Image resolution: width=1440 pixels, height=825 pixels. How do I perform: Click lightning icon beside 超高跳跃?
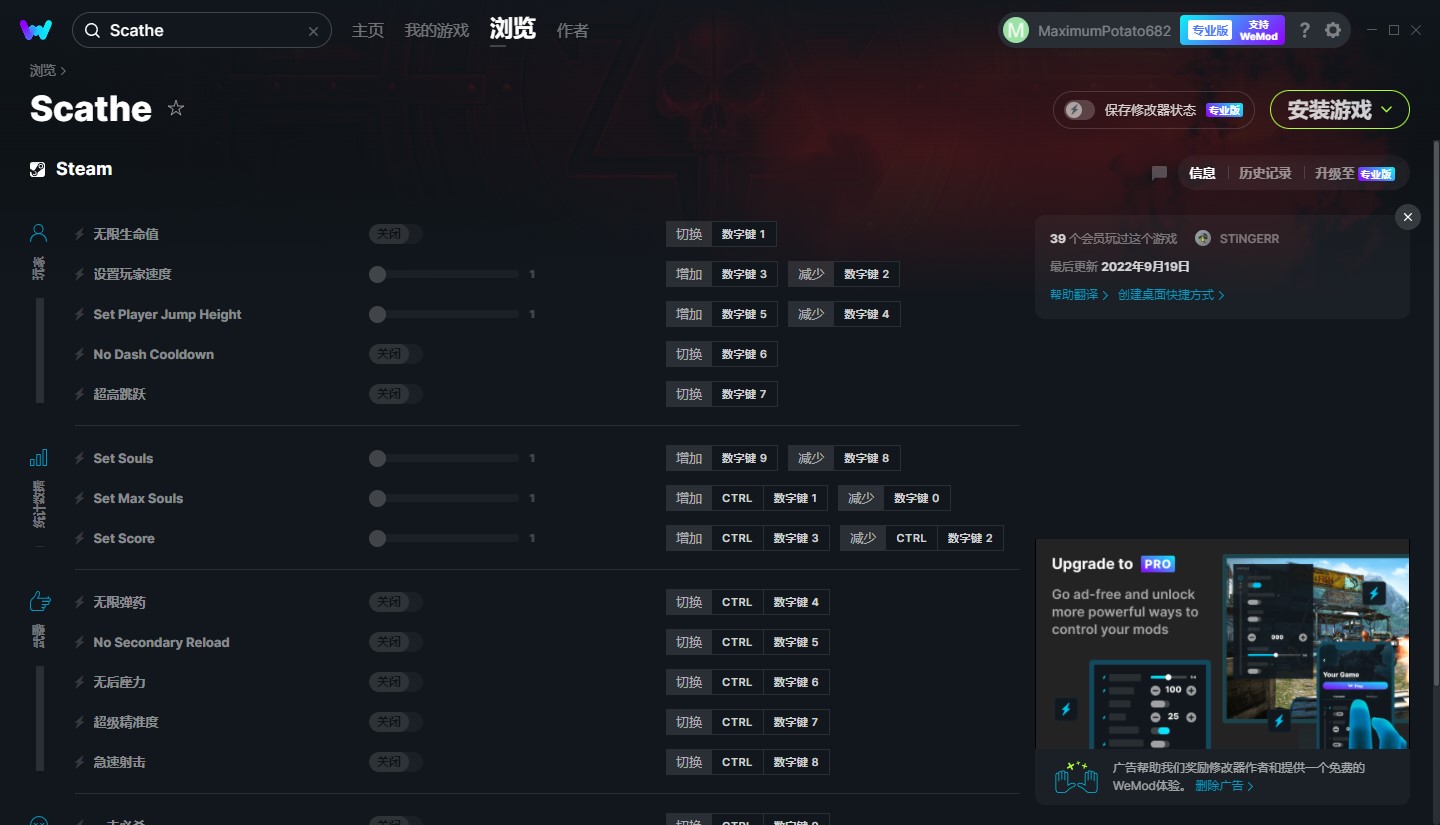tap(80, 394)
